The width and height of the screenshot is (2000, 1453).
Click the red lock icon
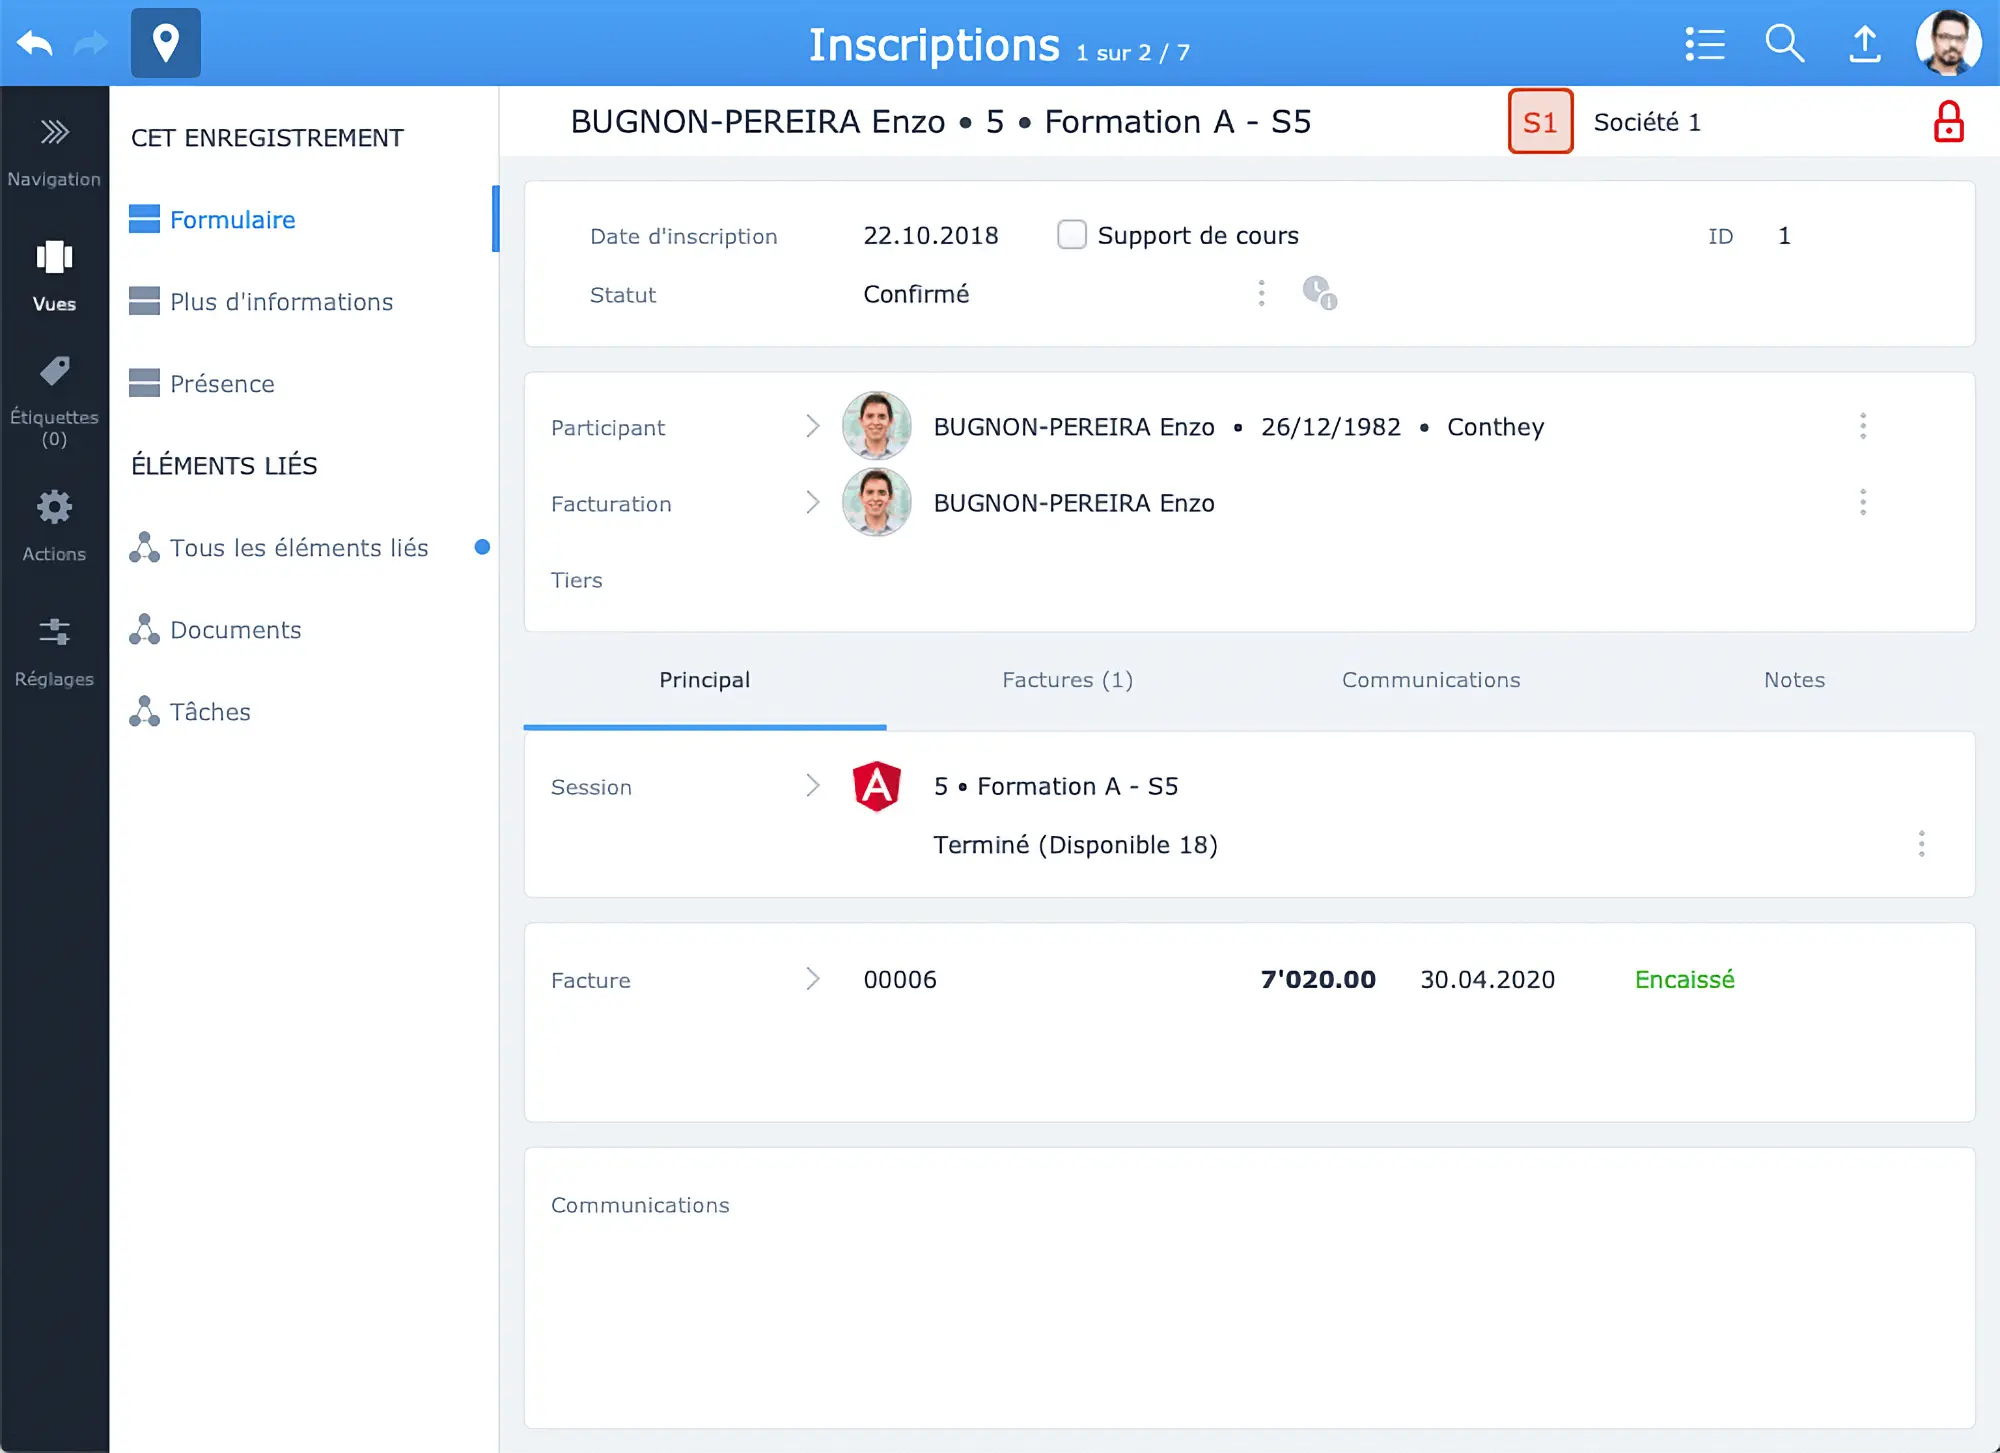[x=1948, y=122]
